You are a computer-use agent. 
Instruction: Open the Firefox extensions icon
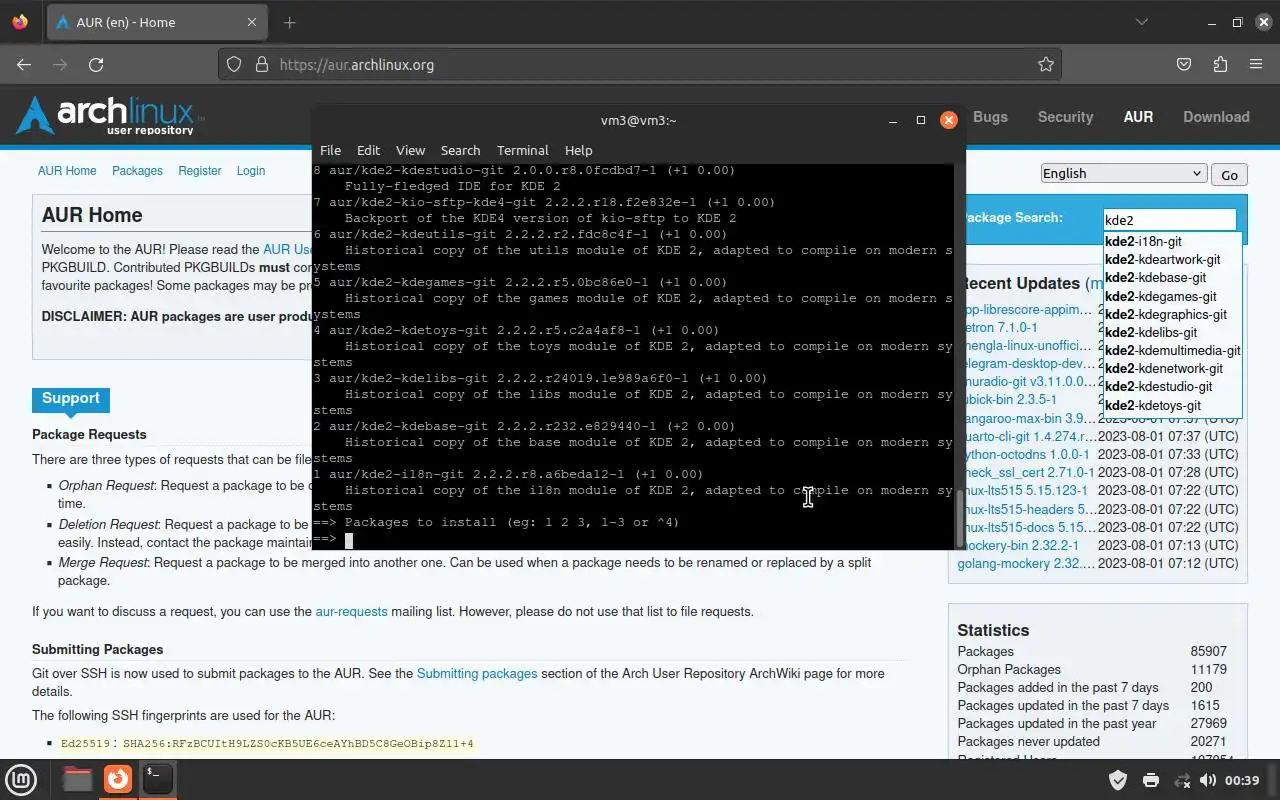[1220, 64]
